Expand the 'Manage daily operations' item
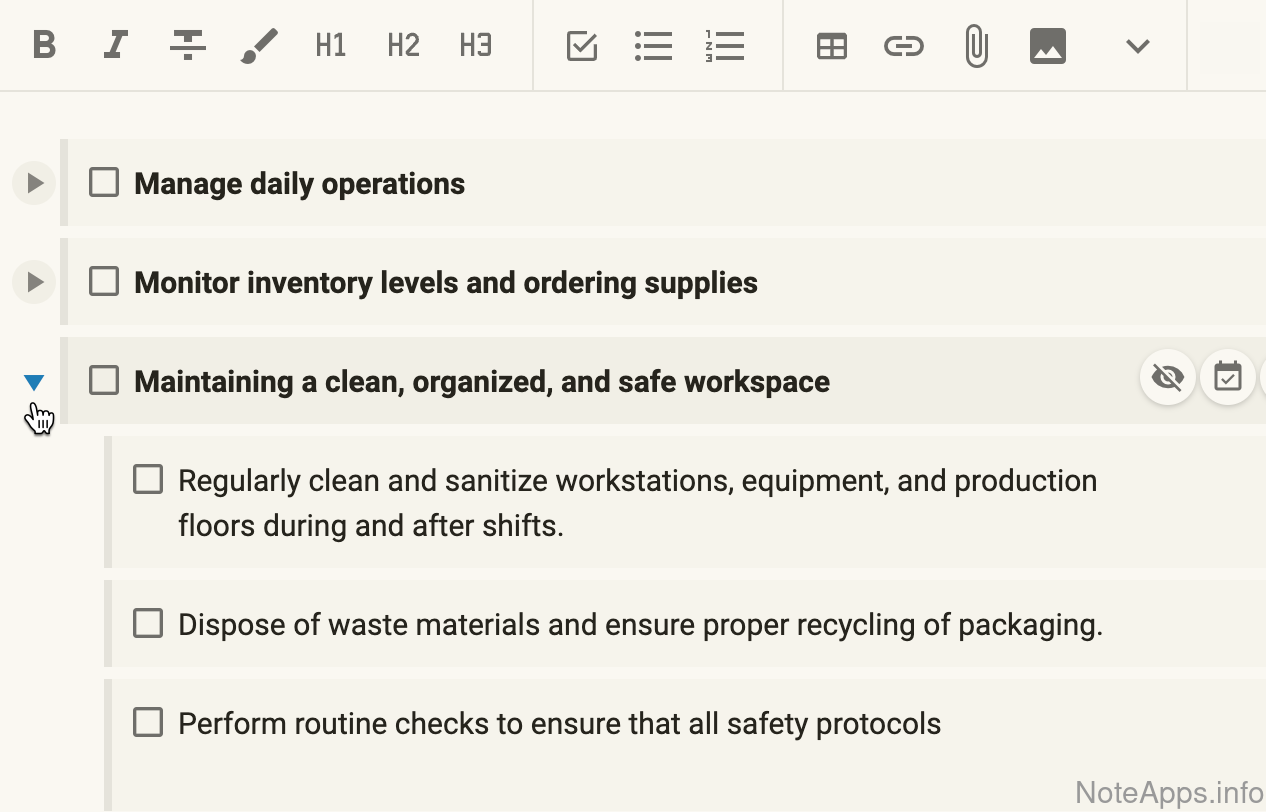The width and height of the screenshot is (1266, 812). [x=34, y=183]
